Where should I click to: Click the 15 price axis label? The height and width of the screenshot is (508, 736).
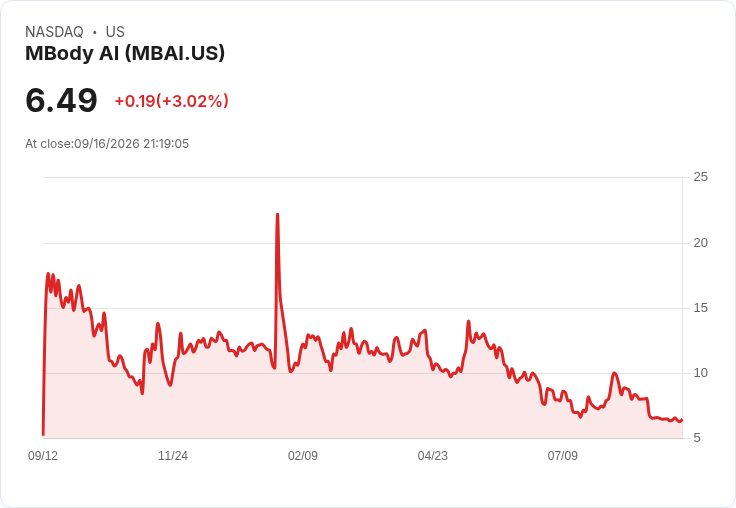coord(700,308)
